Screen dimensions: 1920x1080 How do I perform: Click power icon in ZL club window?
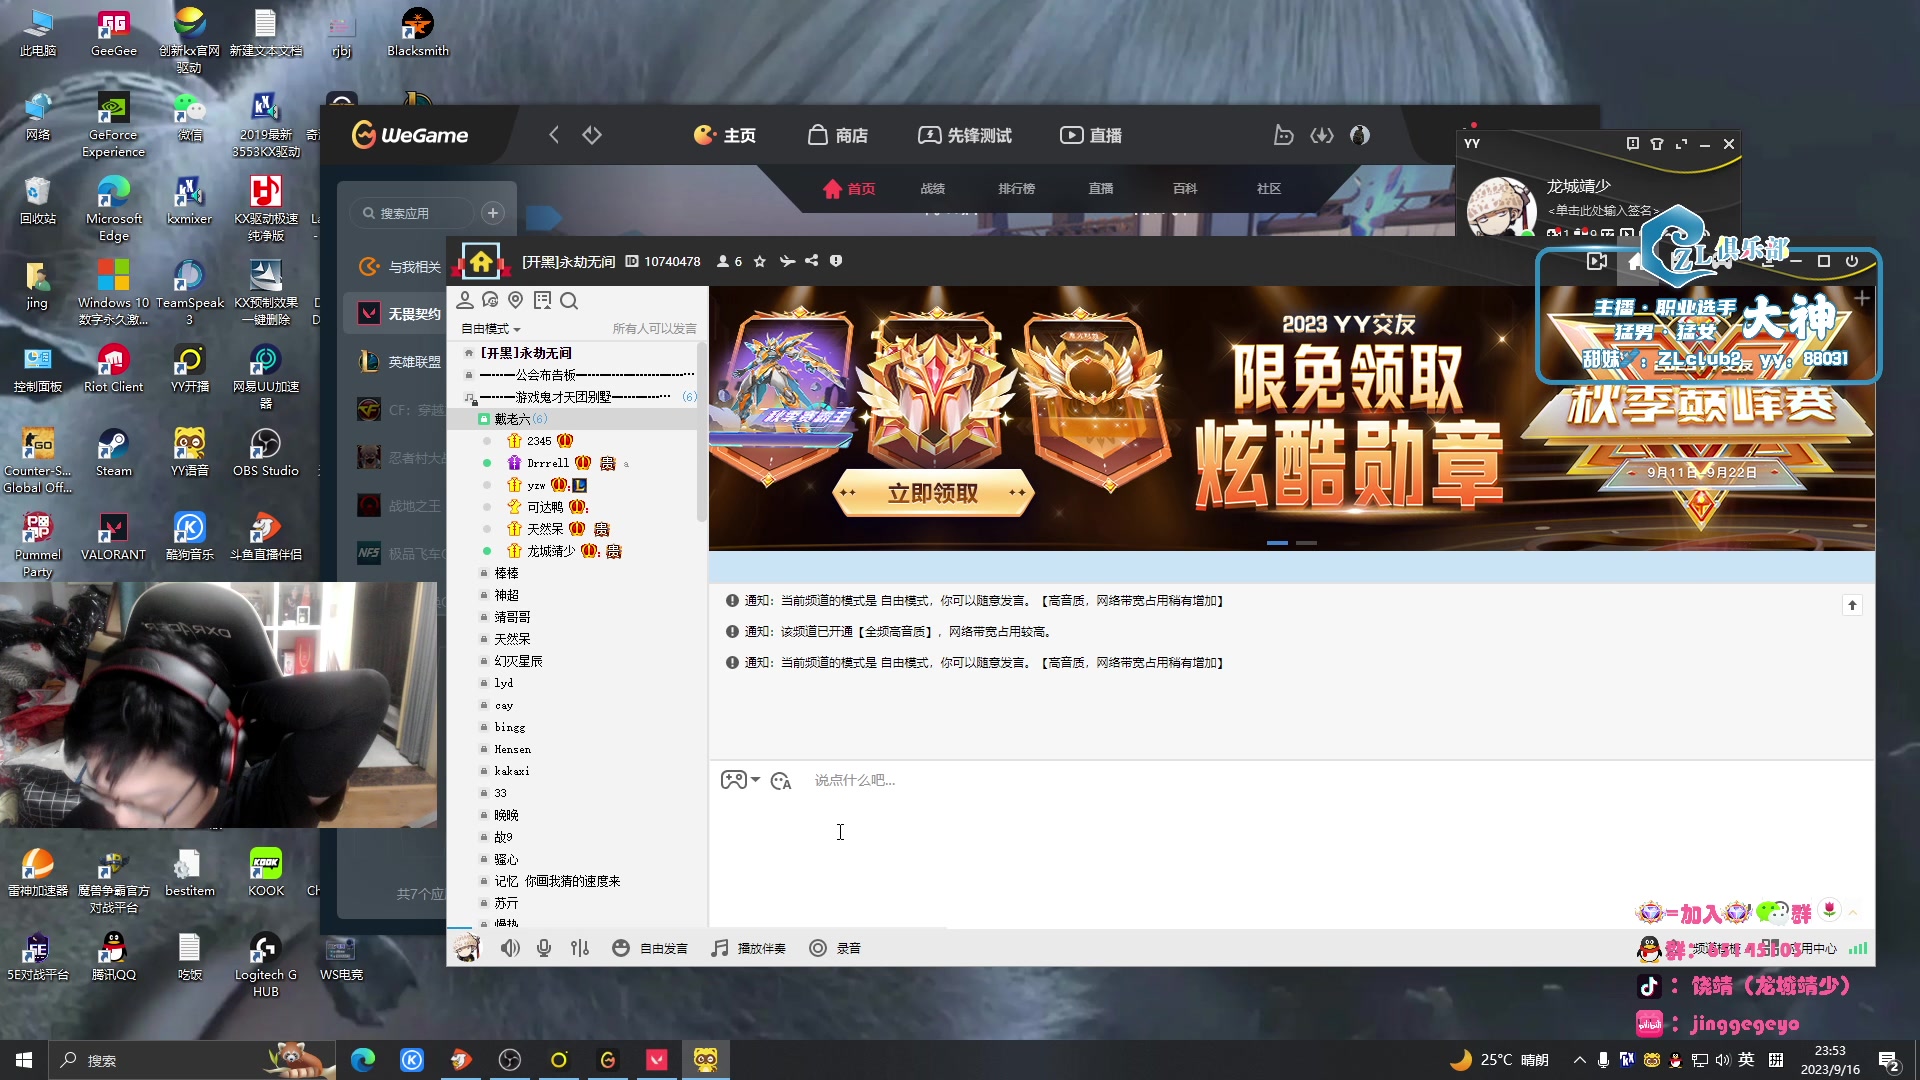tap(1852, 261)
